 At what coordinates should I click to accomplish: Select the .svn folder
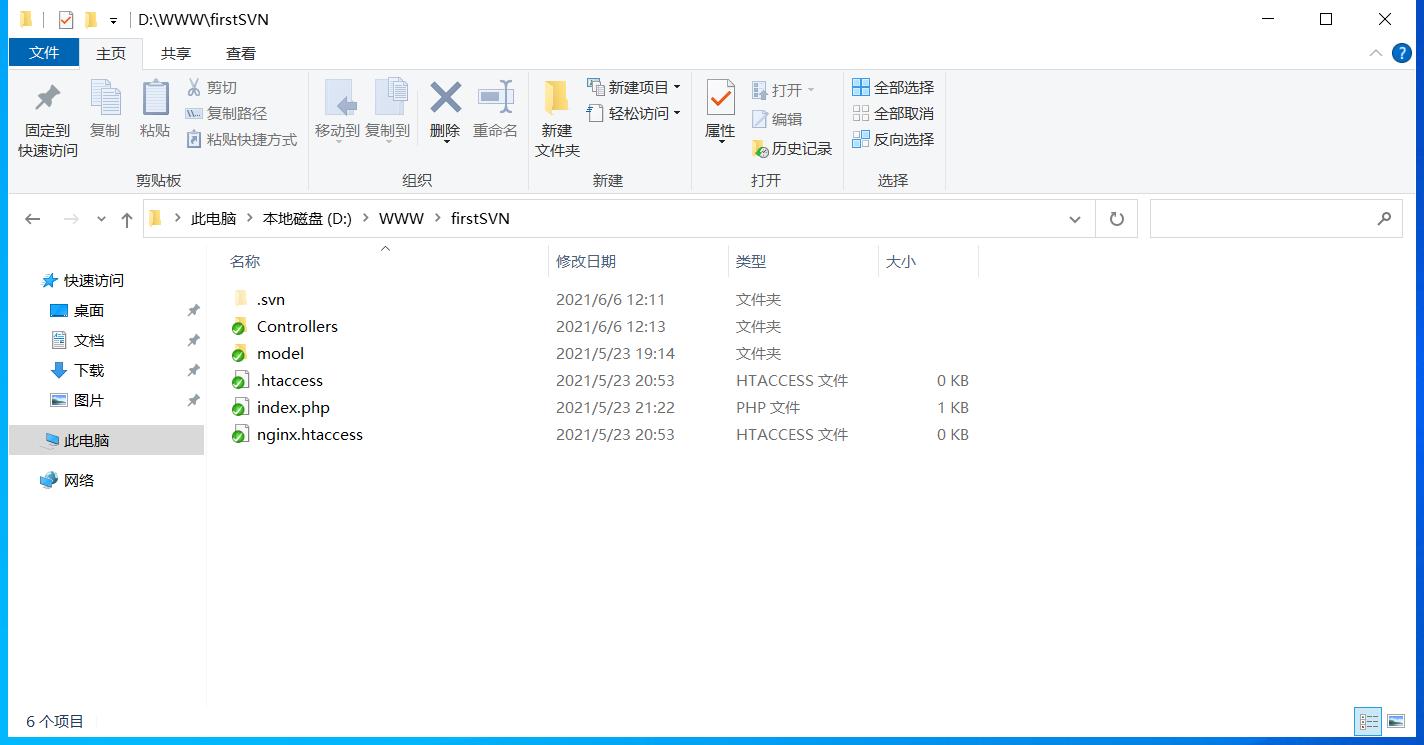click(271, 300)
